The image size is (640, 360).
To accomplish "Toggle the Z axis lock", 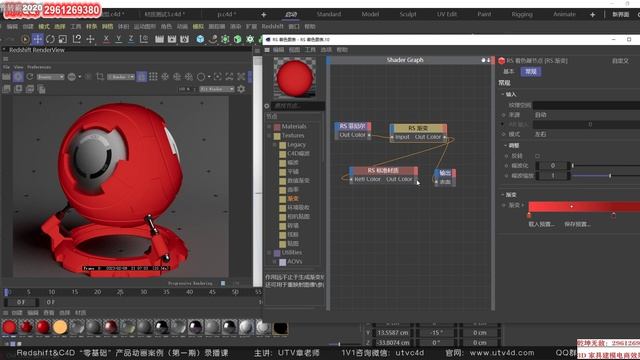I will 131,39.
